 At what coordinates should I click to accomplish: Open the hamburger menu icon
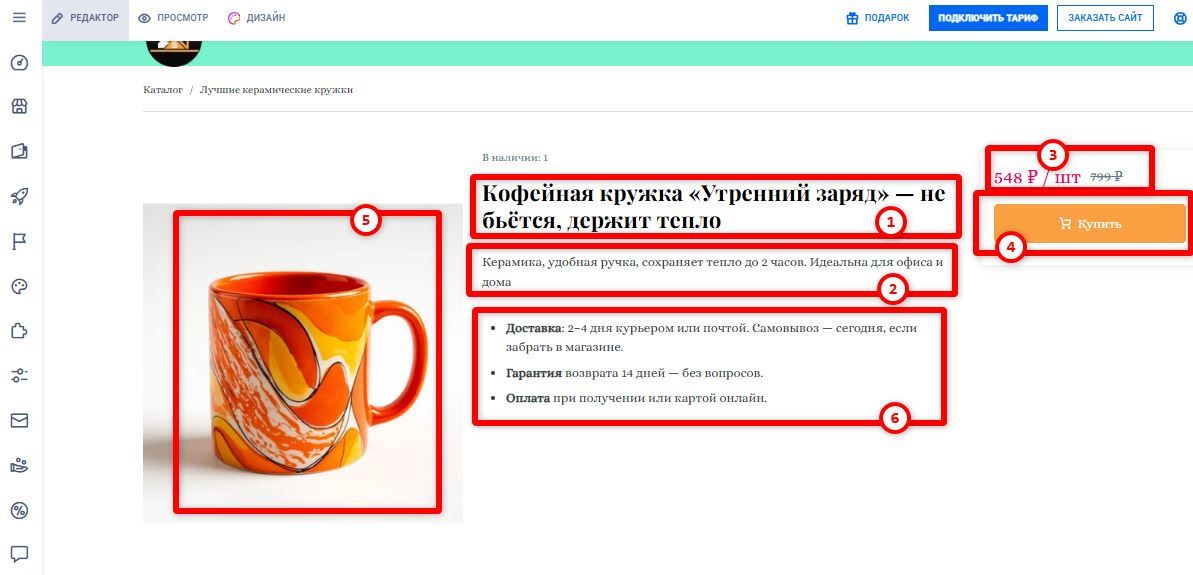click(19, 17)
